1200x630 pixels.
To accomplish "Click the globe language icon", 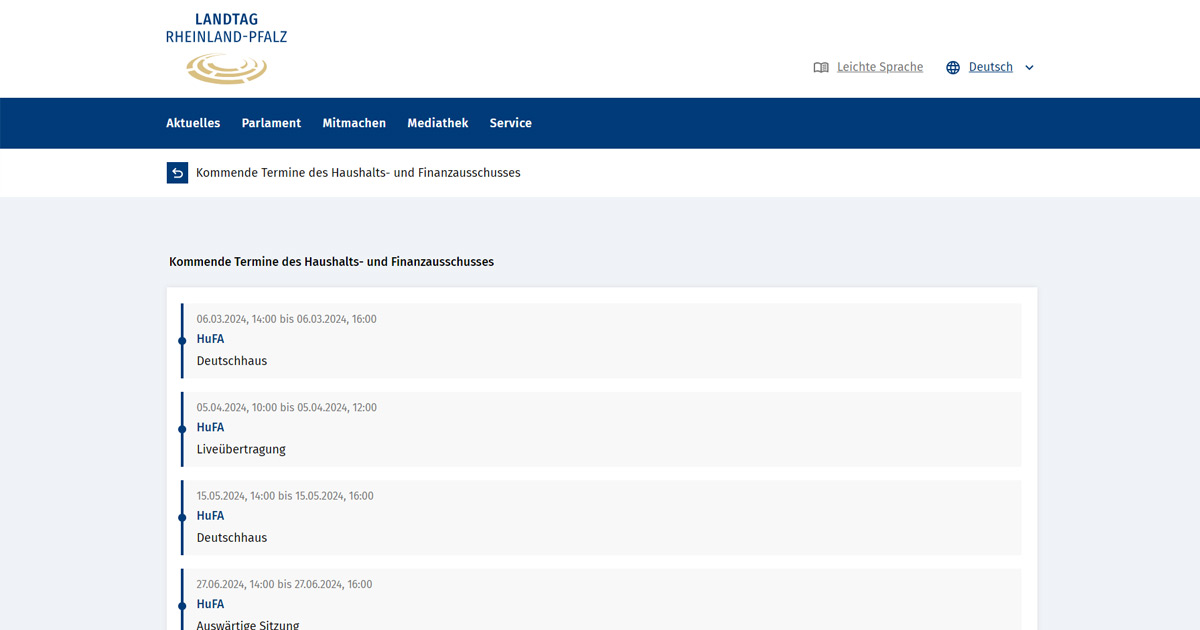I will [953, 68].
